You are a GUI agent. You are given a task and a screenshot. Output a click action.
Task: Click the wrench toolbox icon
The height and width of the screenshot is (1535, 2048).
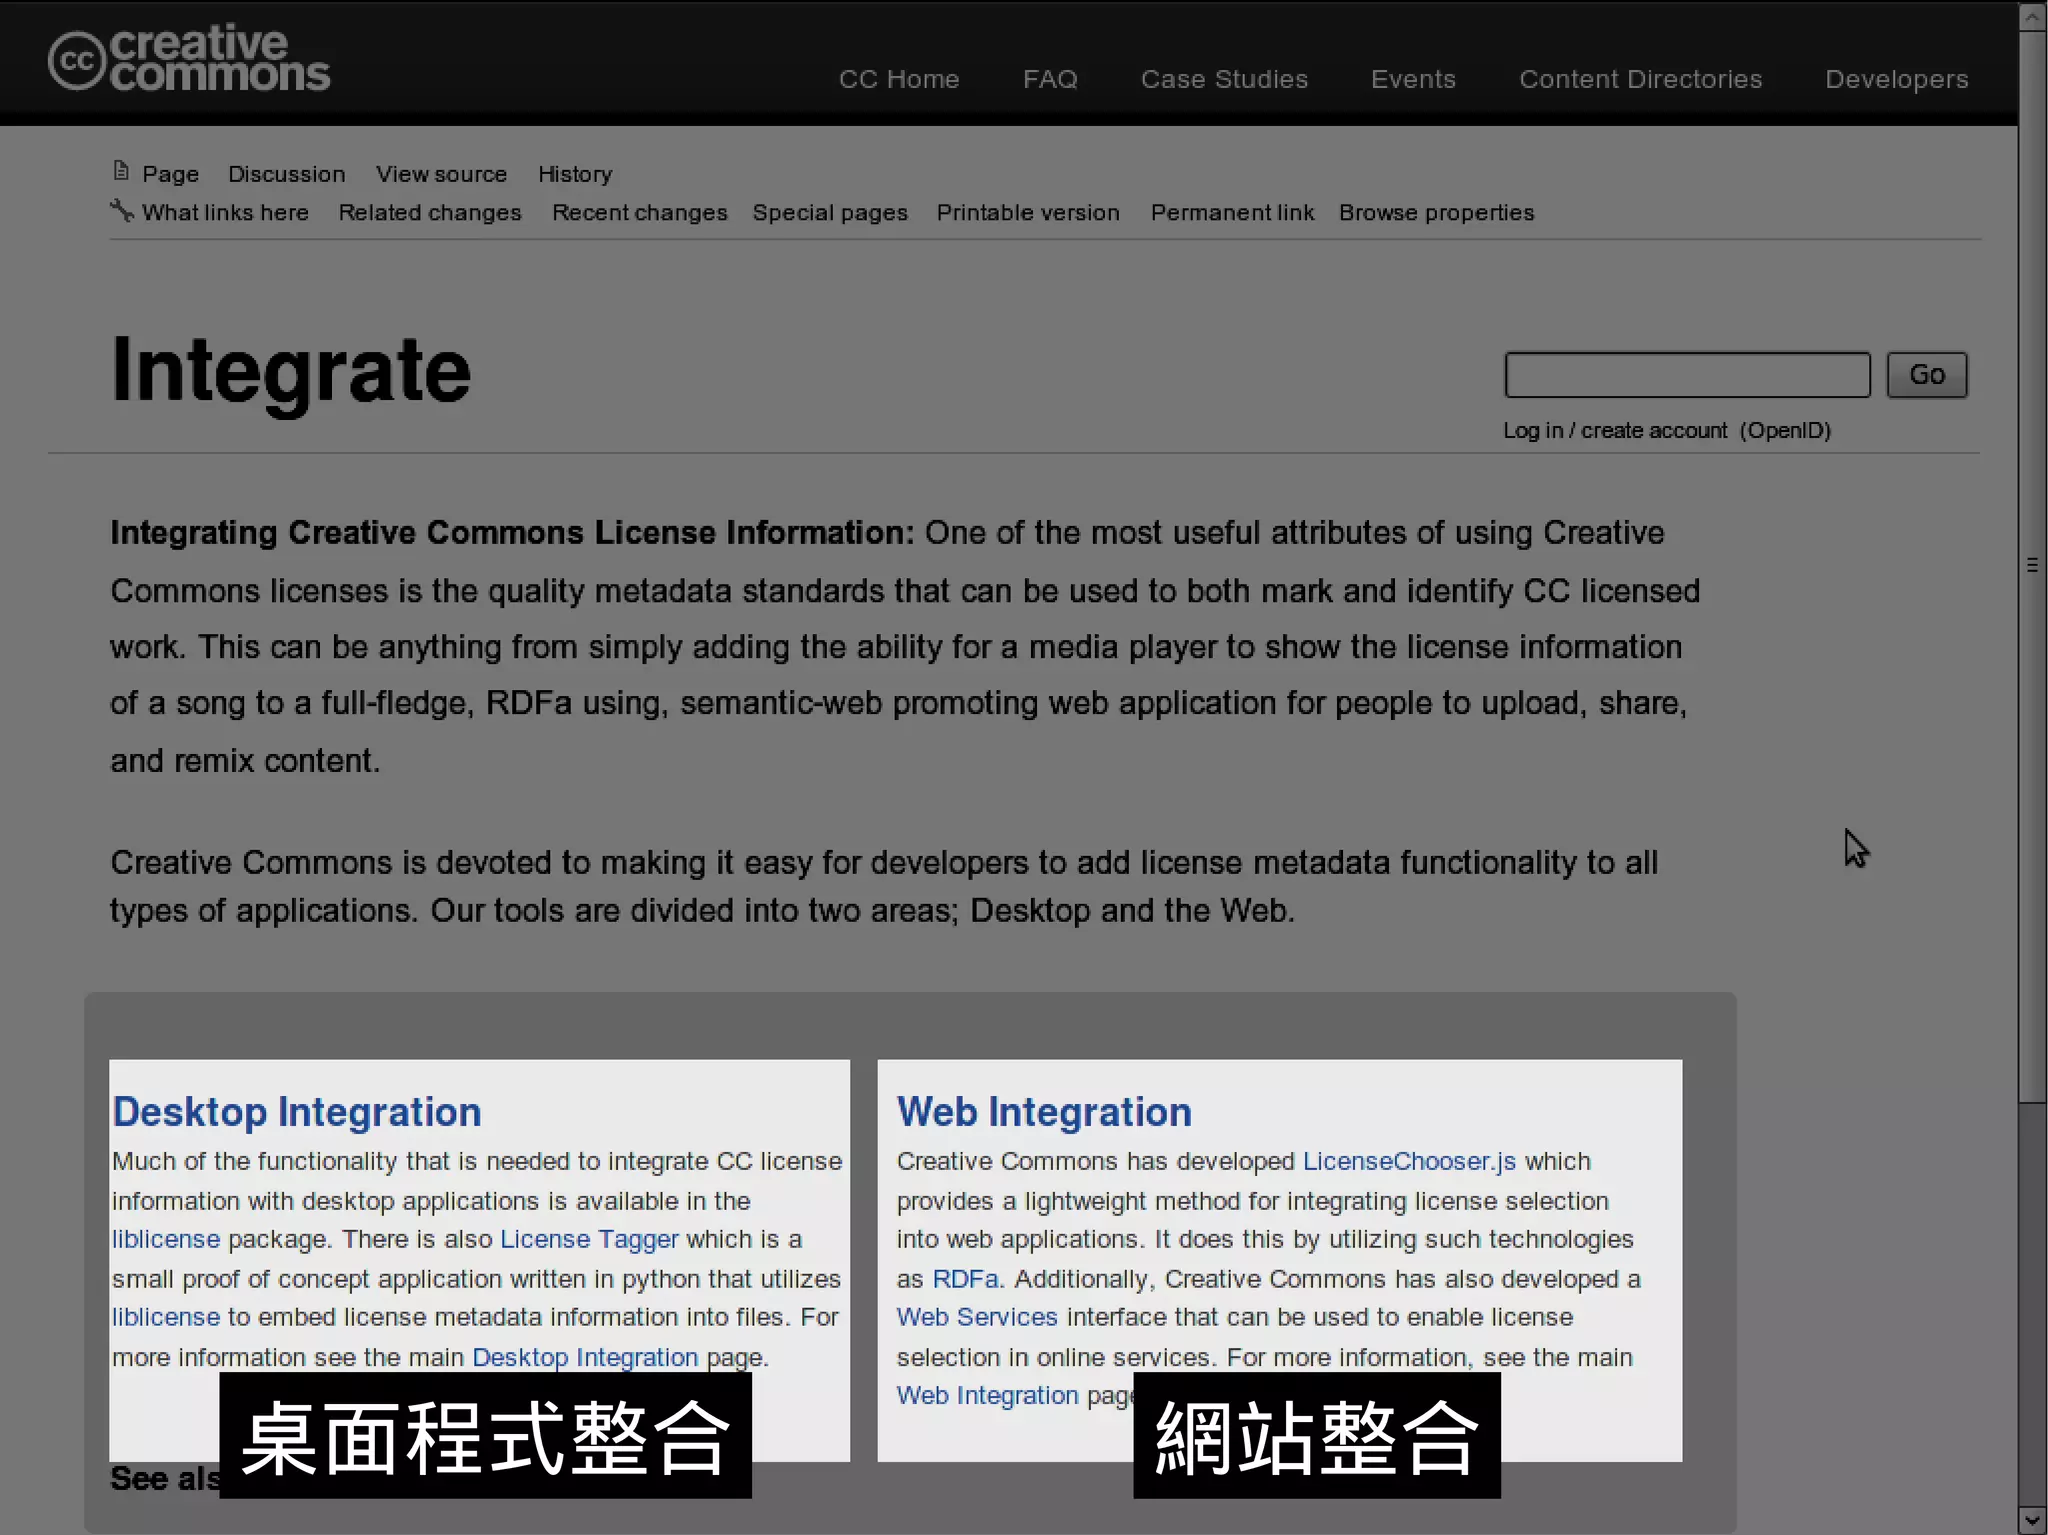pyautogui.click(x=122, y=210)
